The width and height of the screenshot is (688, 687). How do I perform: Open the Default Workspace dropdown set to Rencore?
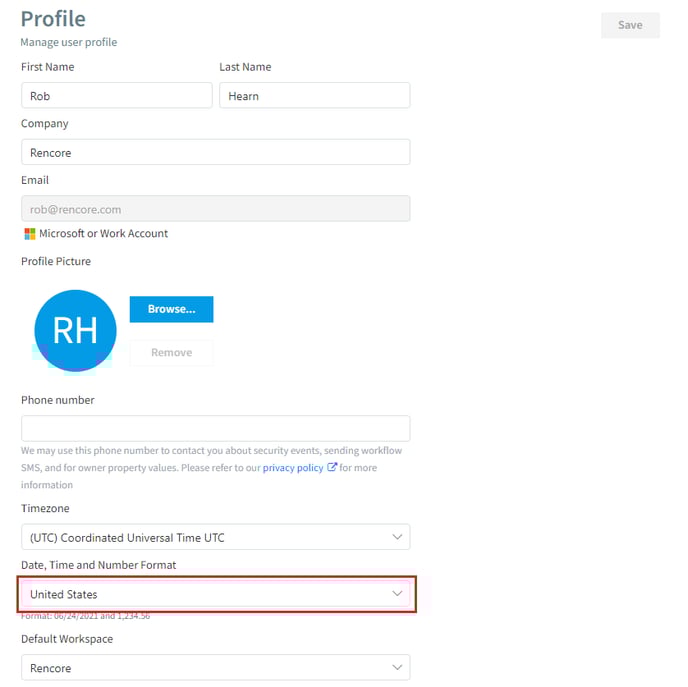coord(215,667)
